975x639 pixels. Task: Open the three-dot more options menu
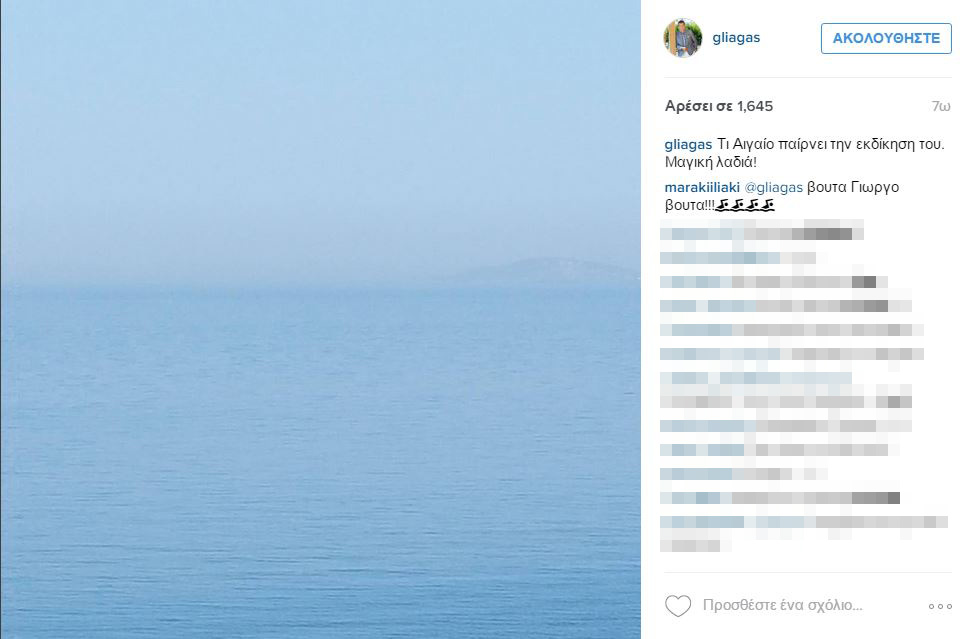click(940, 606)
